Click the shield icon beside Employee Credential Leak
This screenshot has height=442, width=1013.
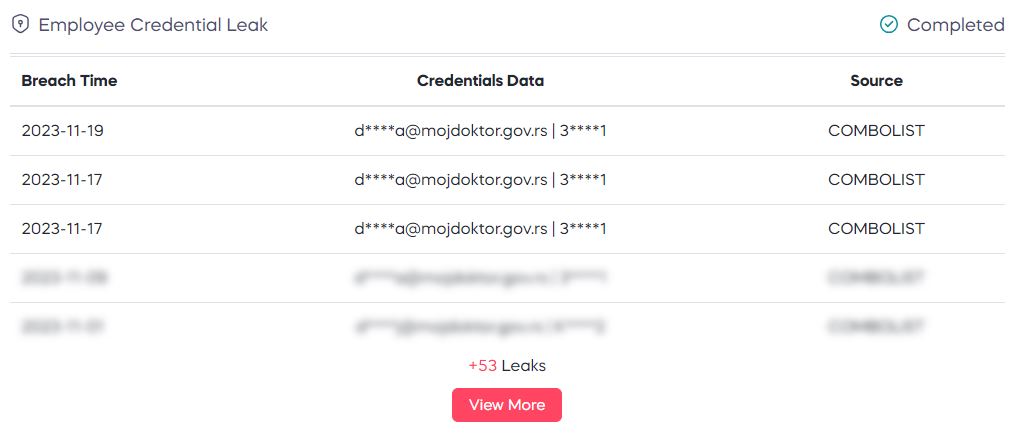(21, 25)
